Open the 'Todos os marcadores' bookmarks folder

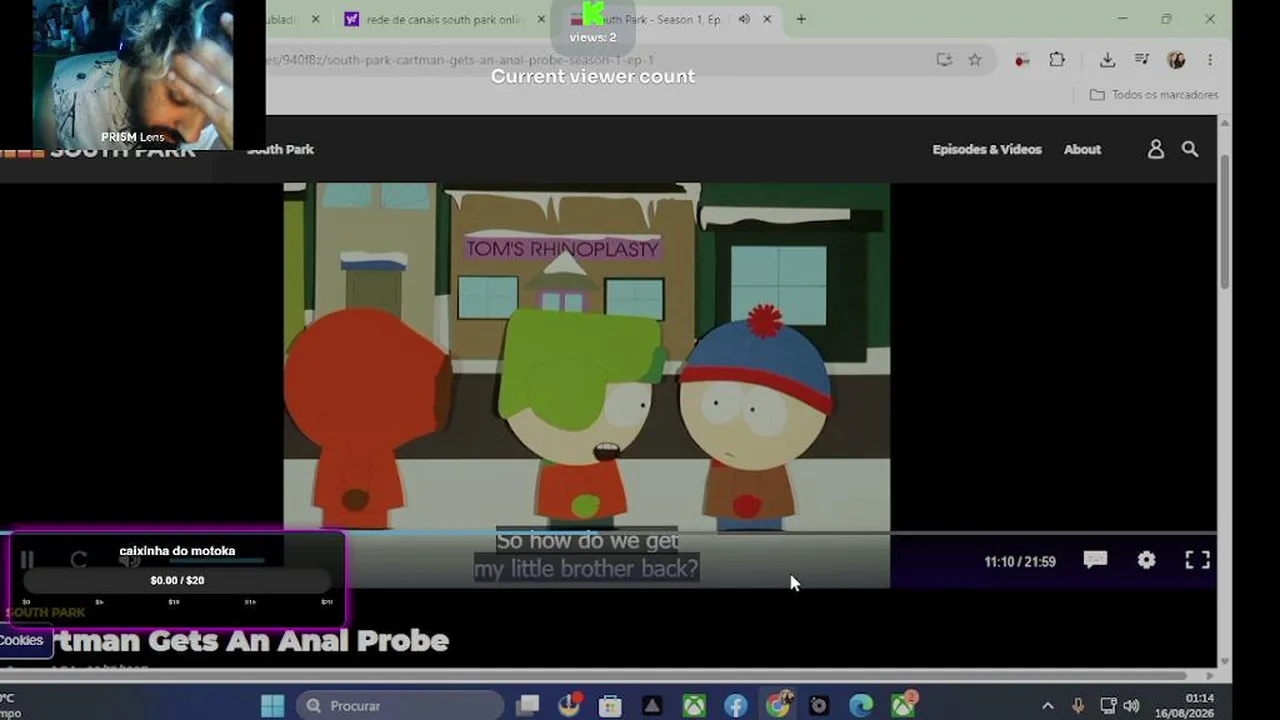1154,95
